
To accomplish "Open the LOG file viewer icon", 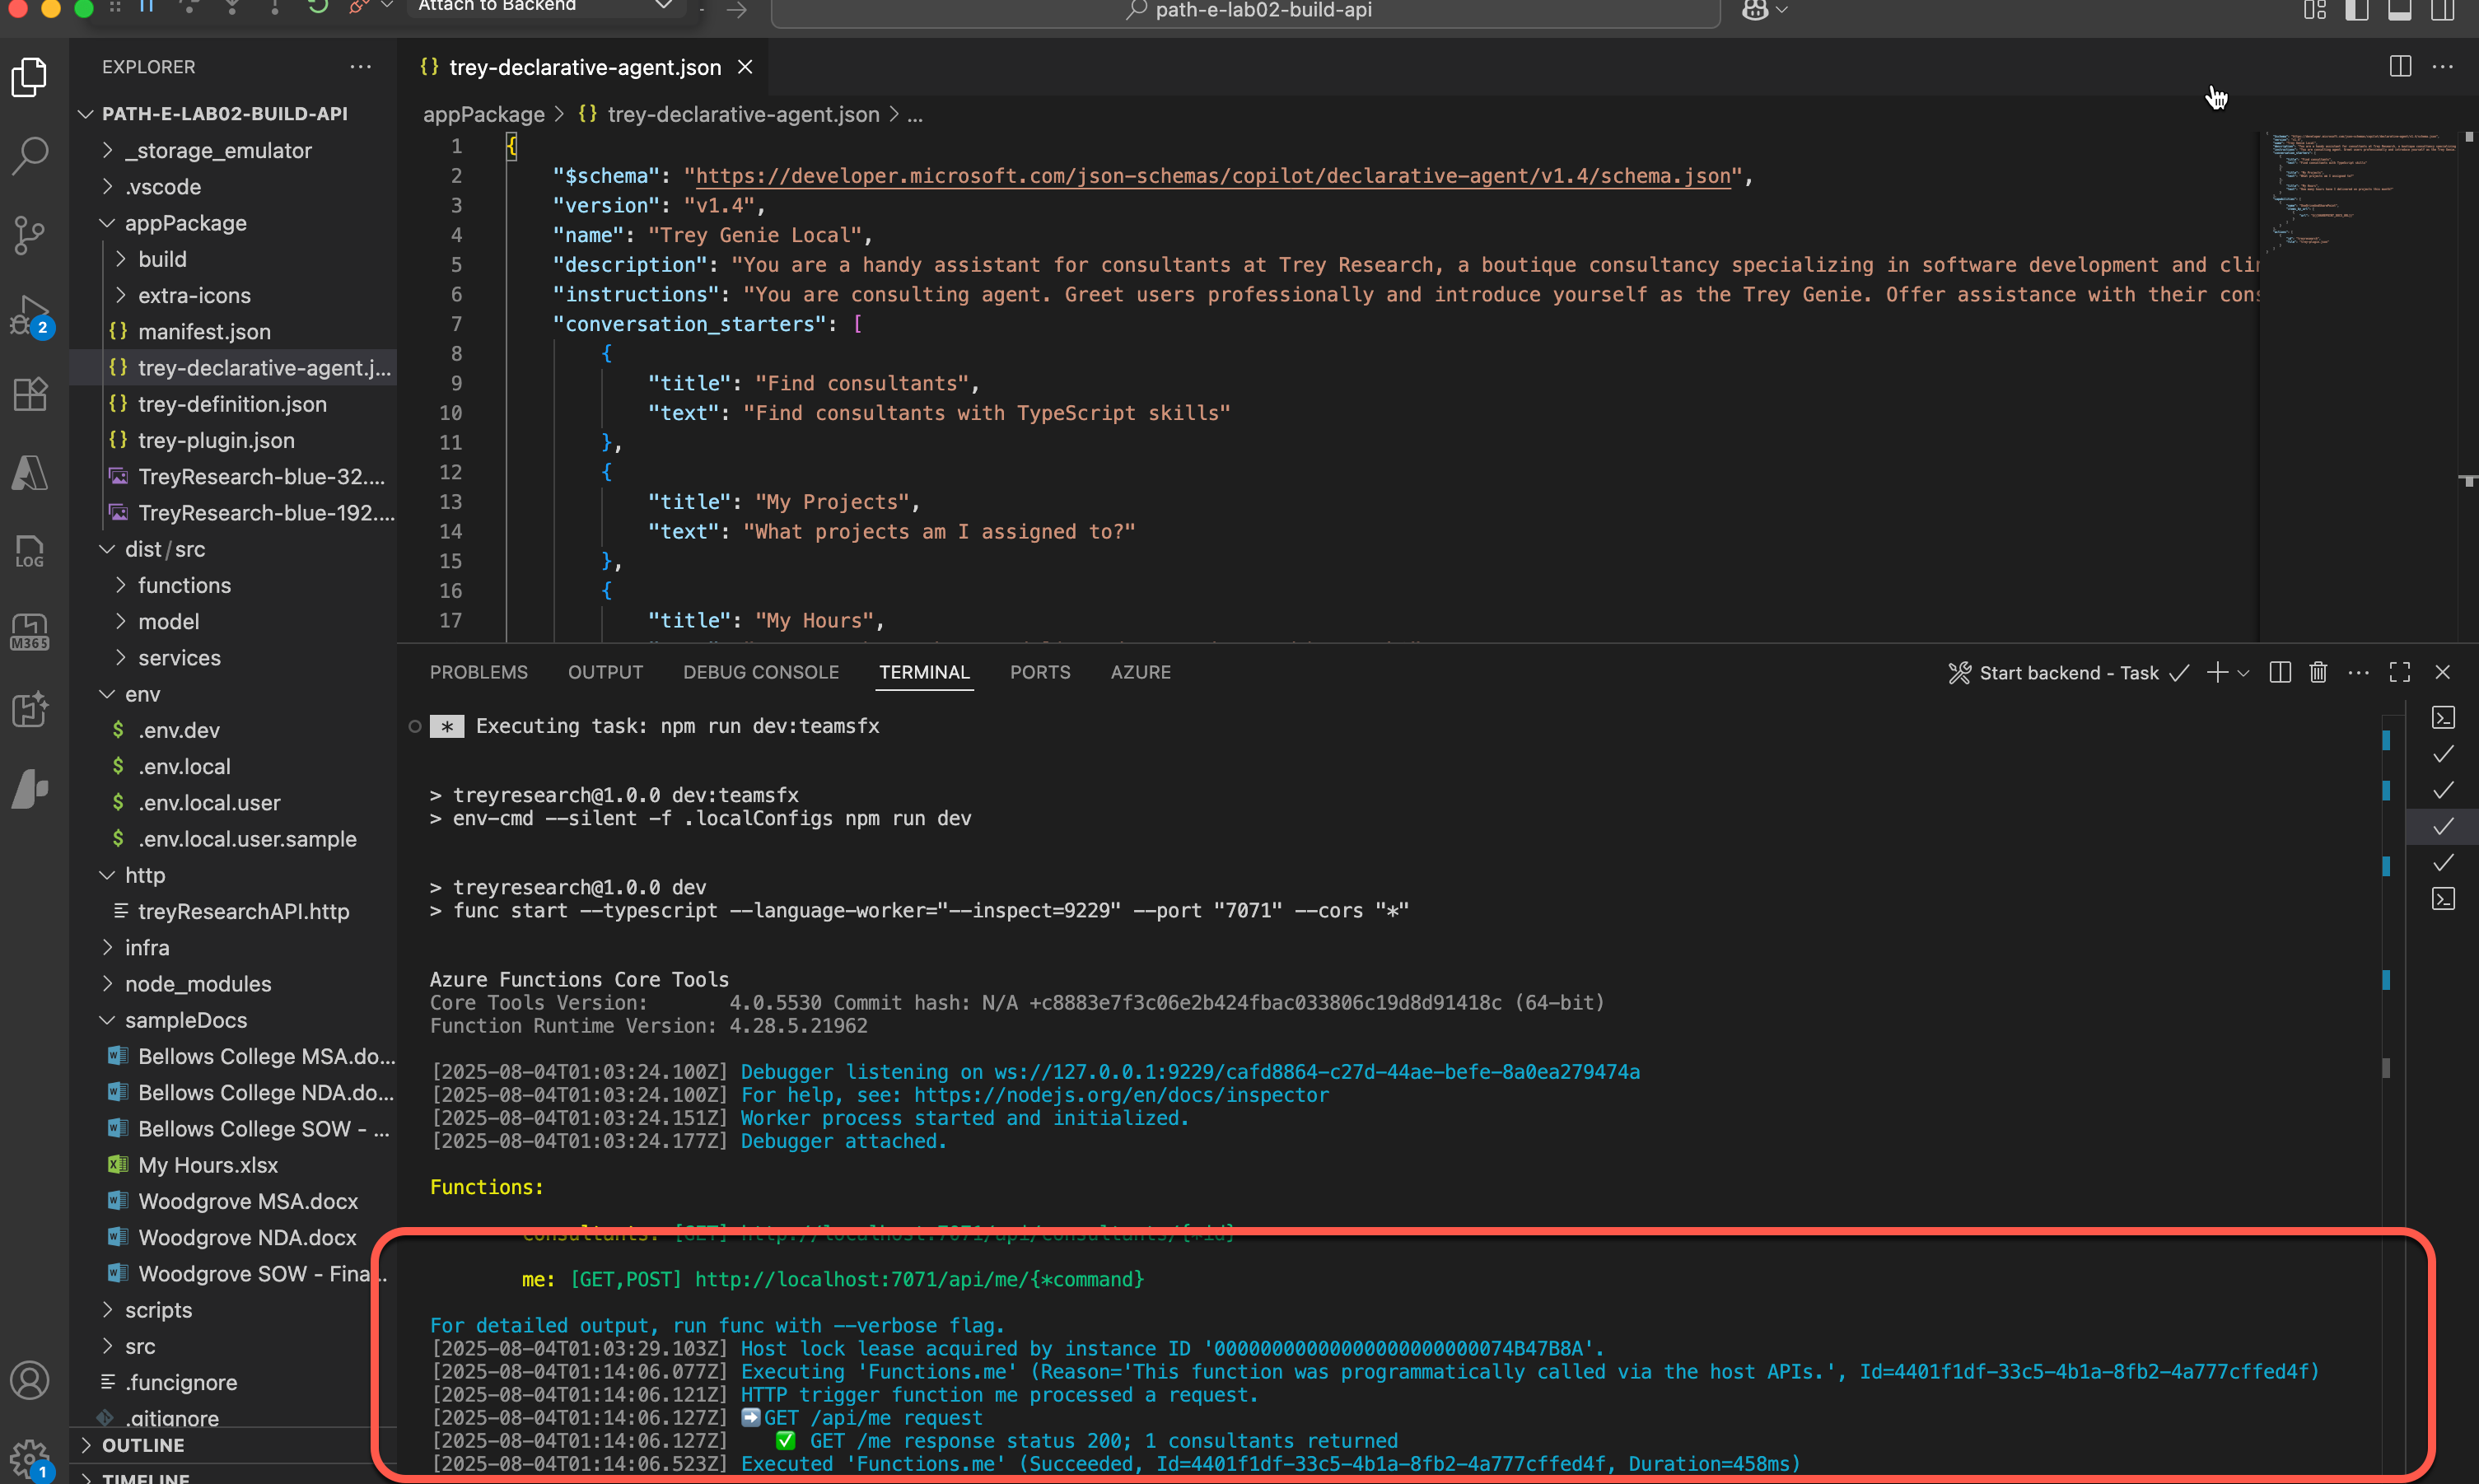I will pos(30,552).
